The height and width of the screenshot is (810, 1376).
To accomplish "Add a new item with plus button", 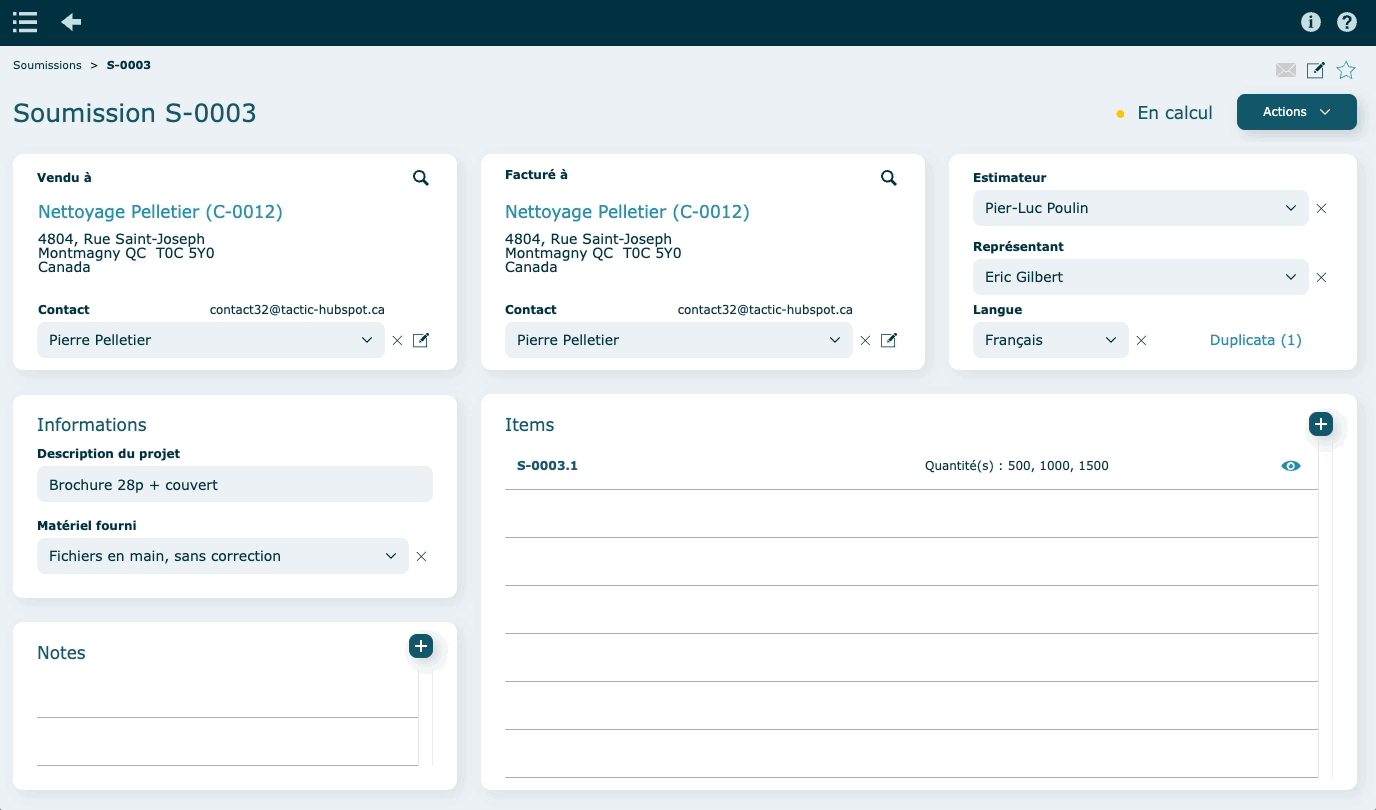I will coord(1321,424).
